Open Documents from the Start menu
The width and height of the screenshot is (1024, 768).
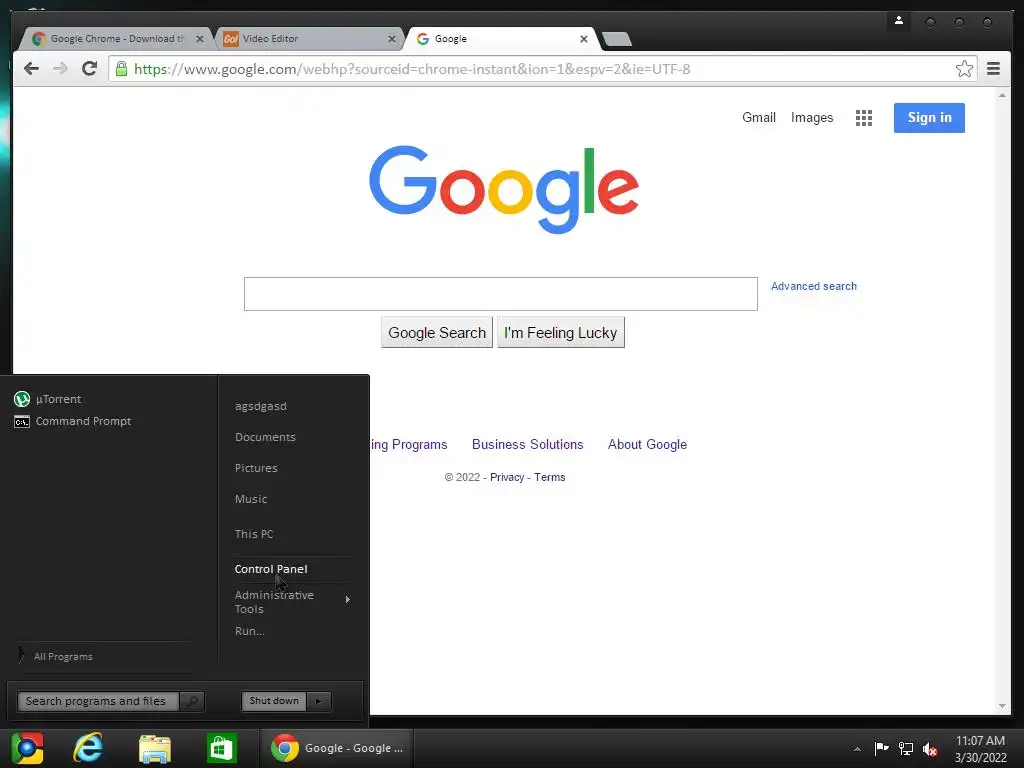(265, 437)
